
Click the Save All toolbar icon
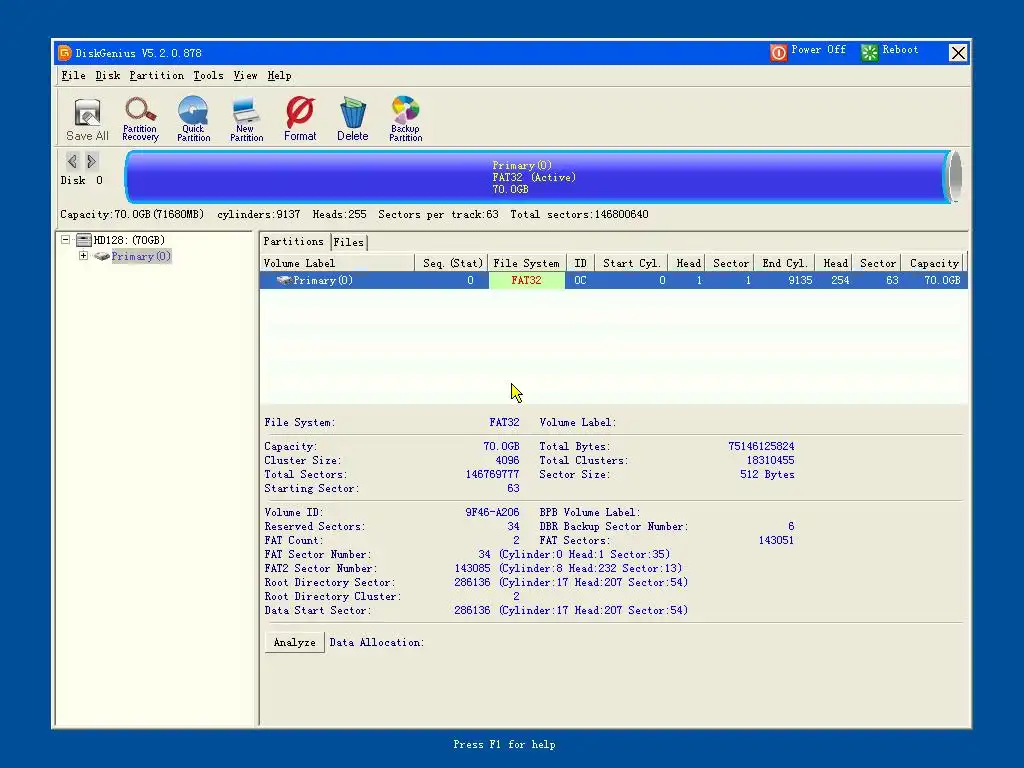tap(87, 120)
